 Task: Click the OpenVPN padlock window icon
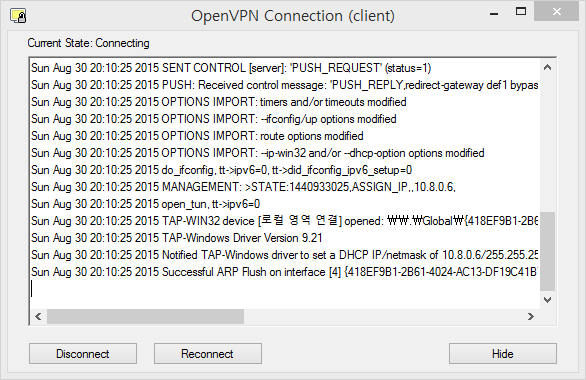pos(18,16)
